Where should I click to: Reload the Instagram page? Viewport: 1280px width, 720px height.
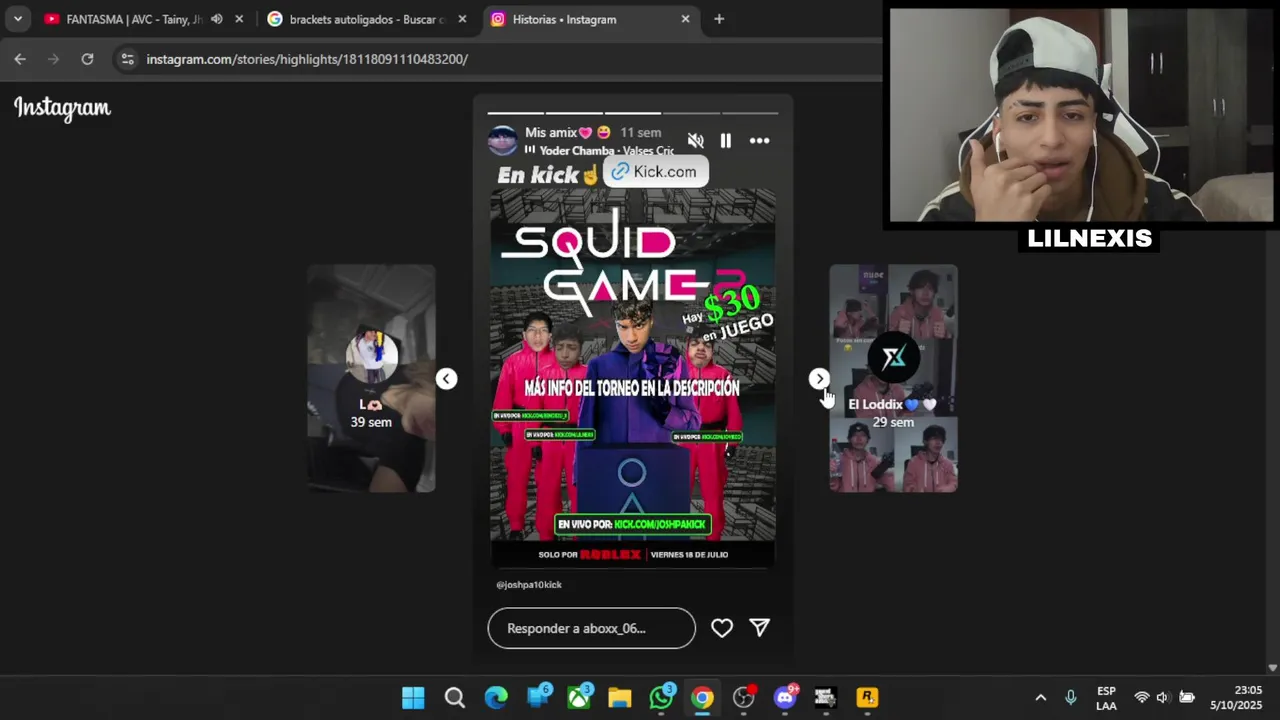pyautogui.click(x=87, y=59)
